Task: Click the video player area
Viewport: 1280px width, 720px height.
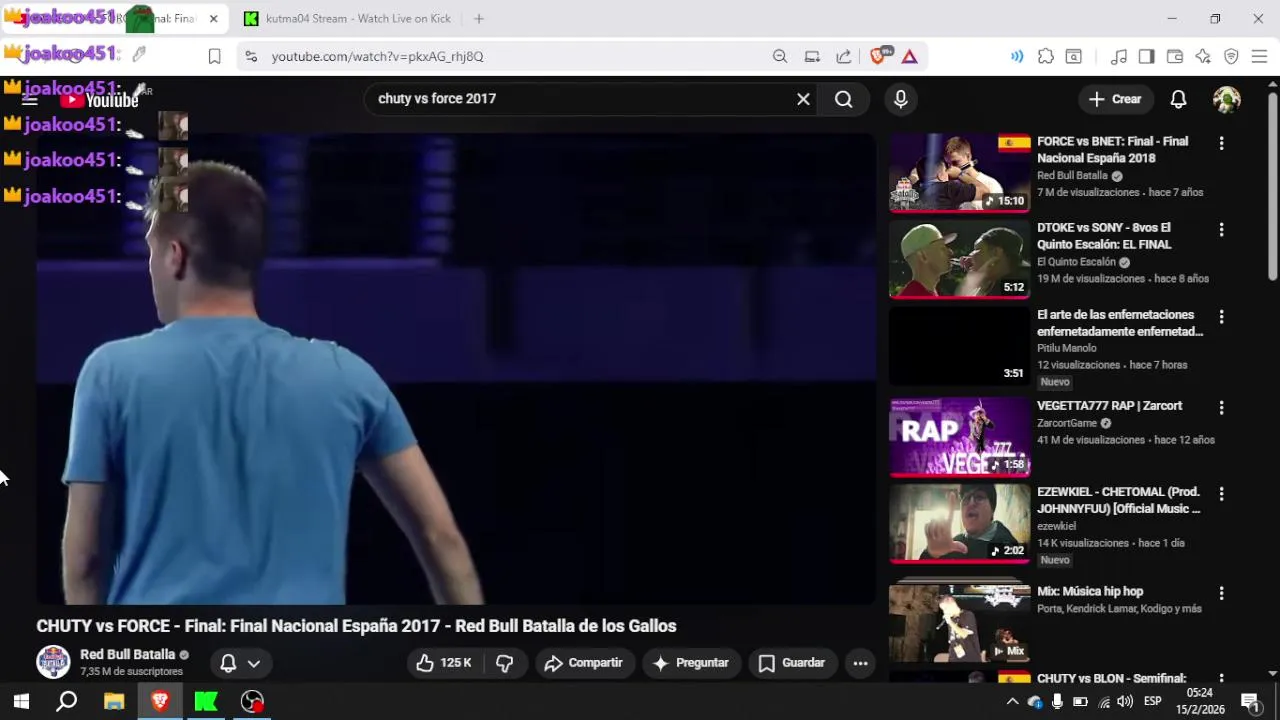Action: (456, 369)
